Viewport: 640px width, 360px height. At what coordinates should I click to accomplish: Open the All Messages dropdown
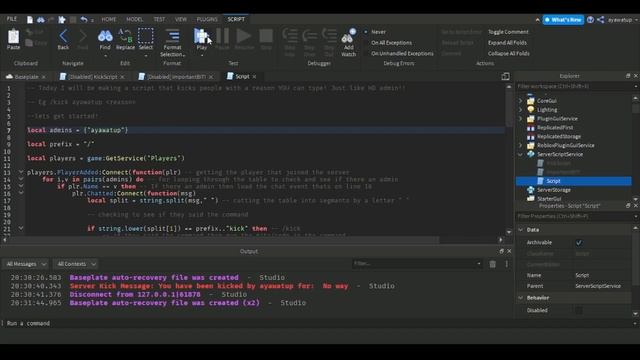[x=26, y=264]
